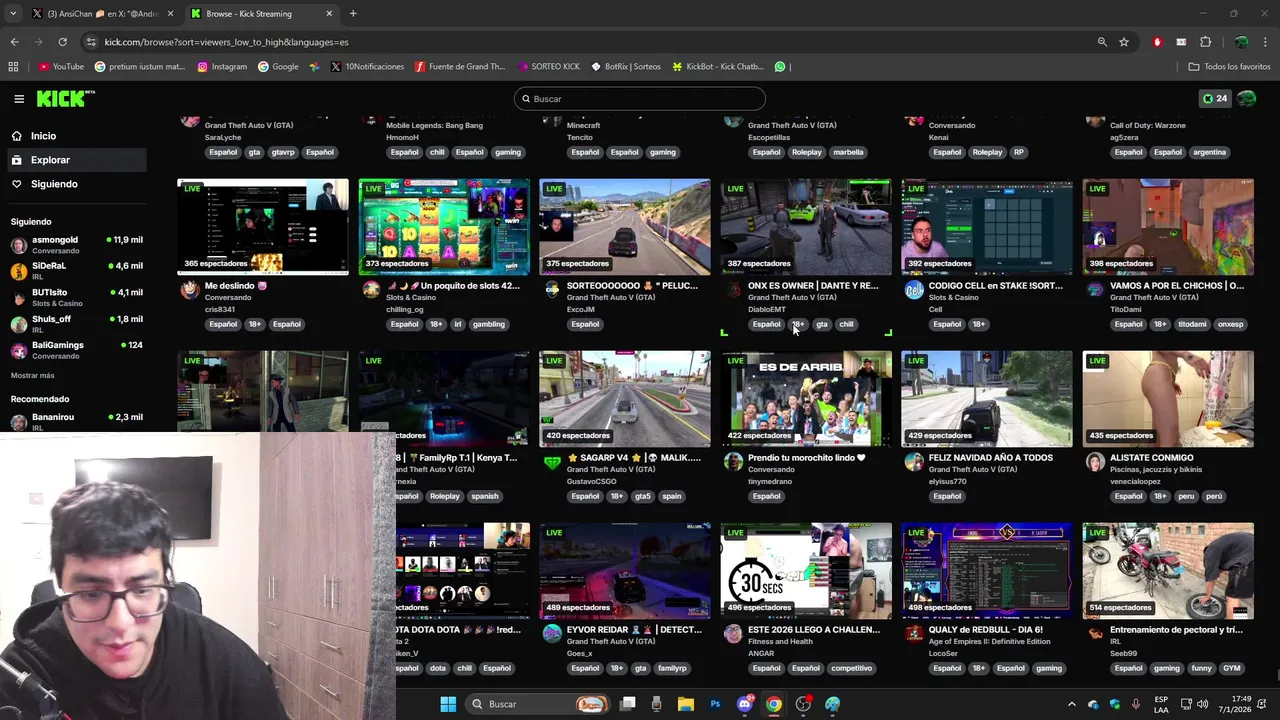Open SiDeRaL followed channel
This screenshot has width=1280, height=720.
(76, 271)
